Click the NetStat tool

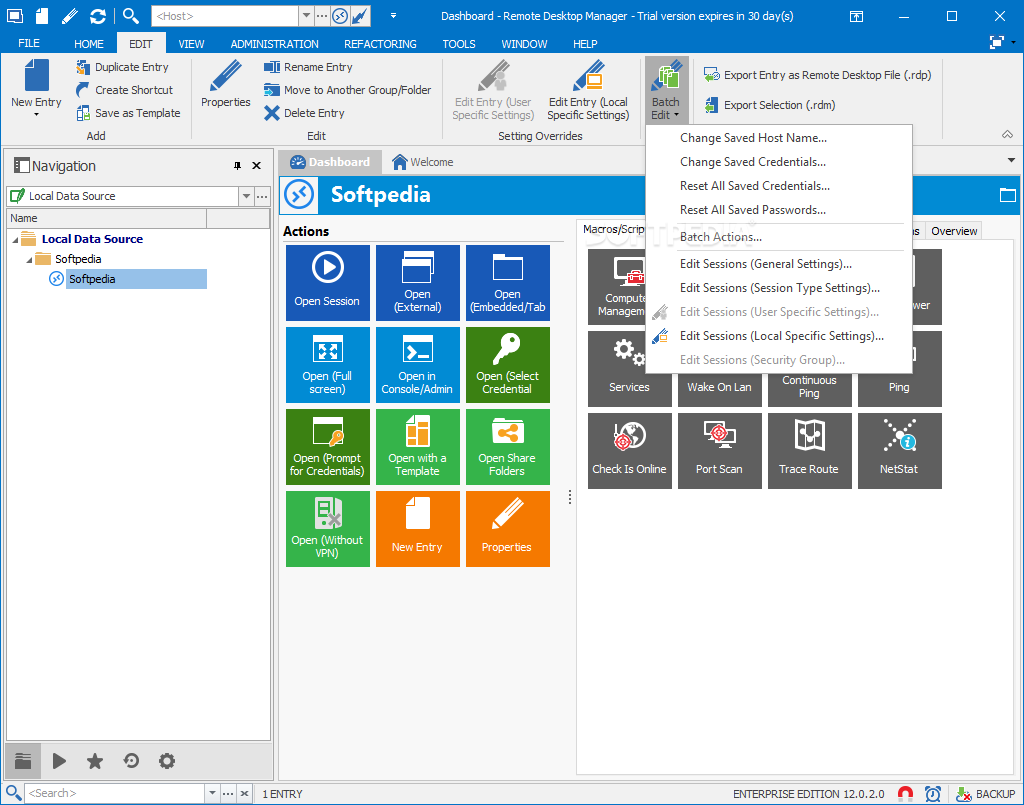[899, 450]
